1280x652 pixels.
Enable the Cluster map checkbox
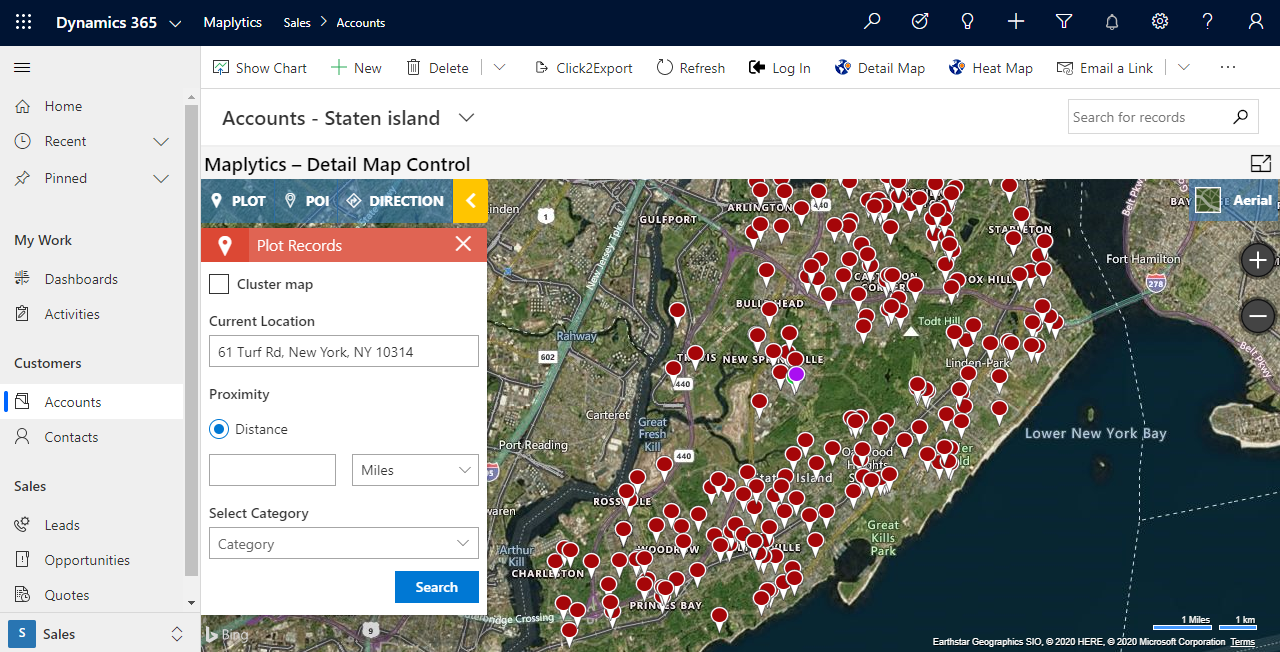(x=219, y=284)
